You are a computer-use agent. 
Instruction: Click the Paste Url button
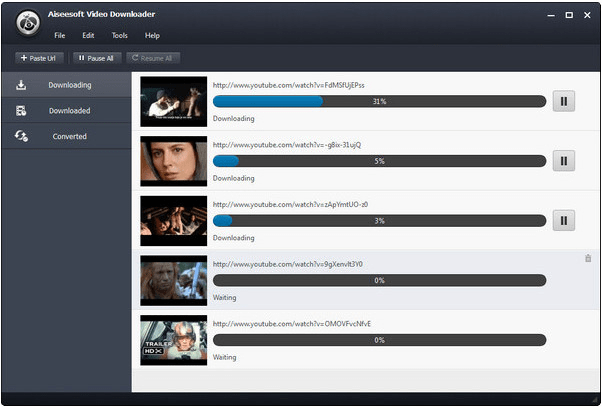38,58
